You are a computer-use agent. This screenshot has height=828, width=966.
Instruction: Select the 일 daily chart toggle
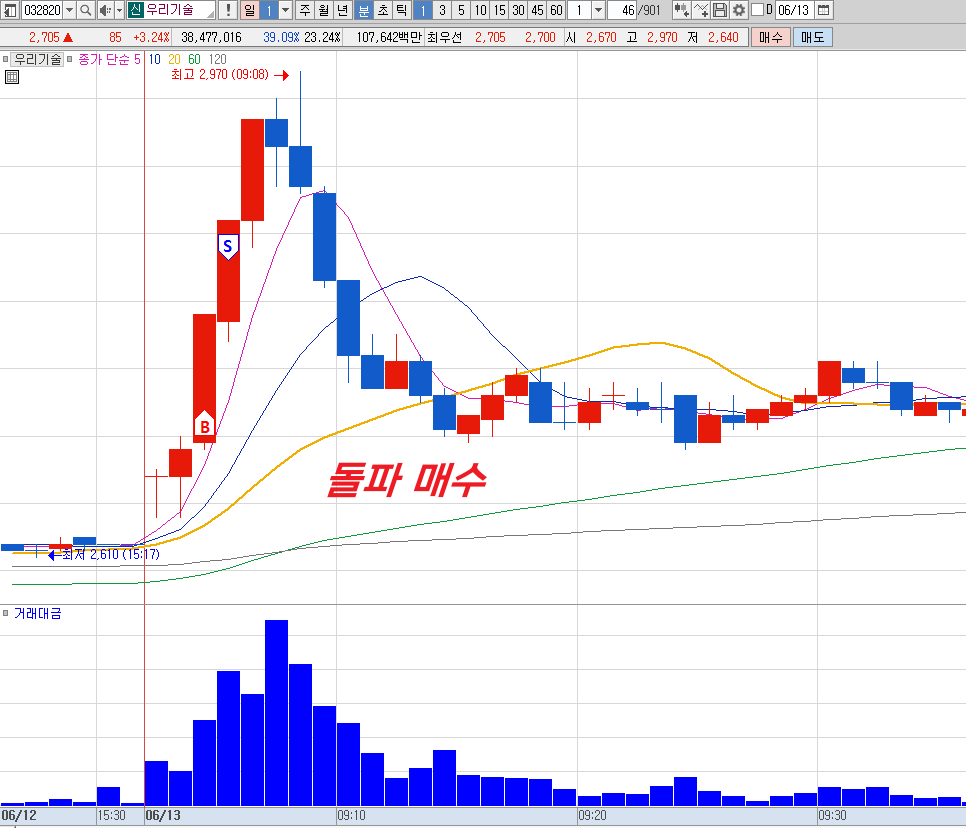click(x=249, y=10)
